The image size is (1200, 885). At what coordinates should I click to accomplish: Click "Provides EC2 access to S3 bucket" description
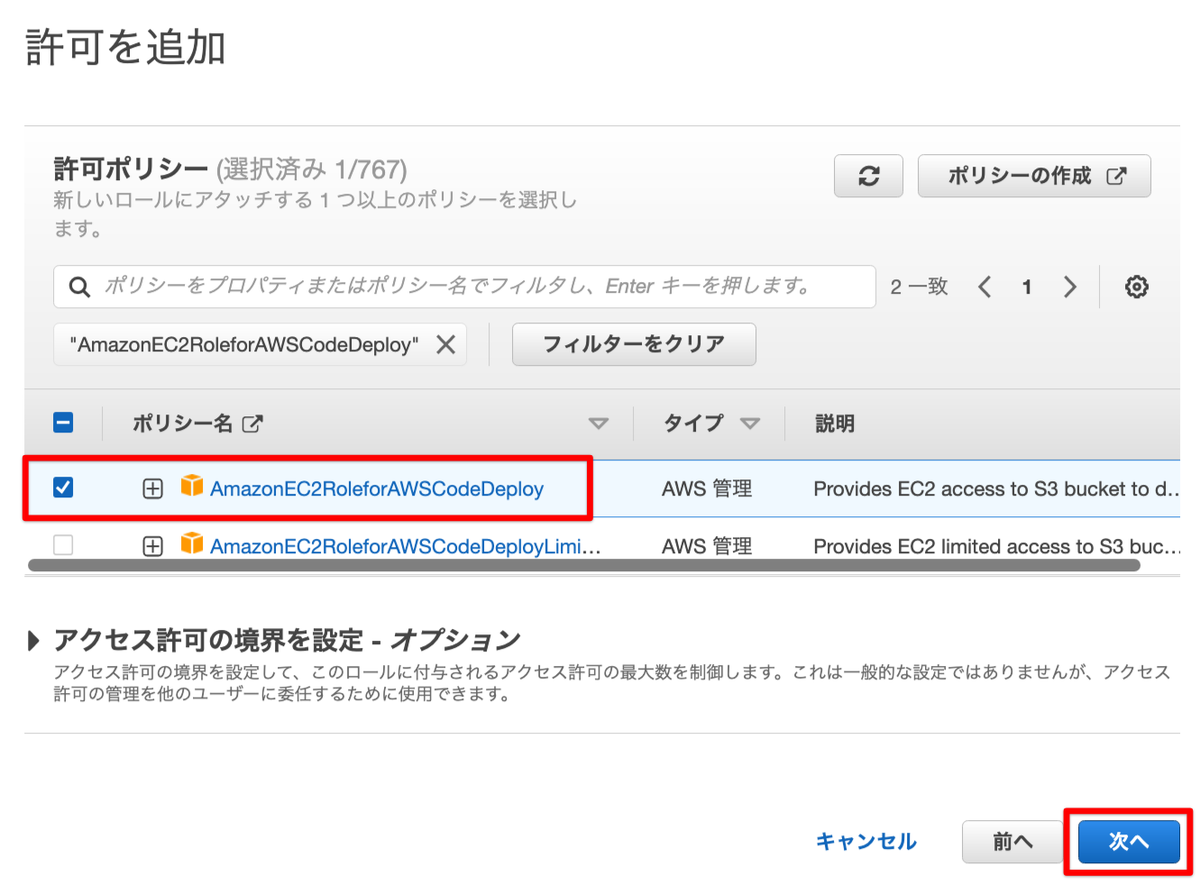(x=996, y=489)
